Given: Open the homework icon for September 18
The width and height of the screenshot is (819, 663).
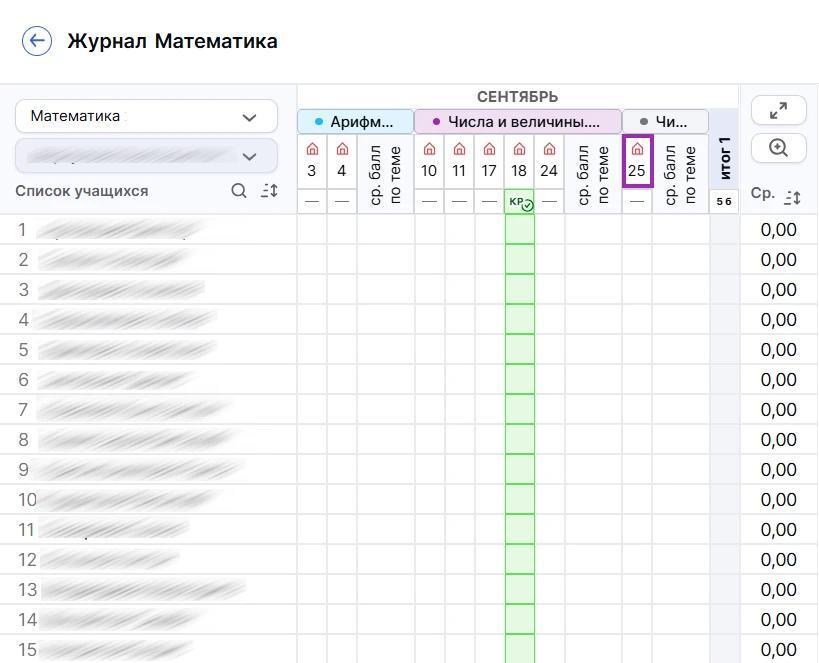Looking at the screenshot, I should click(x=519, y=149).
